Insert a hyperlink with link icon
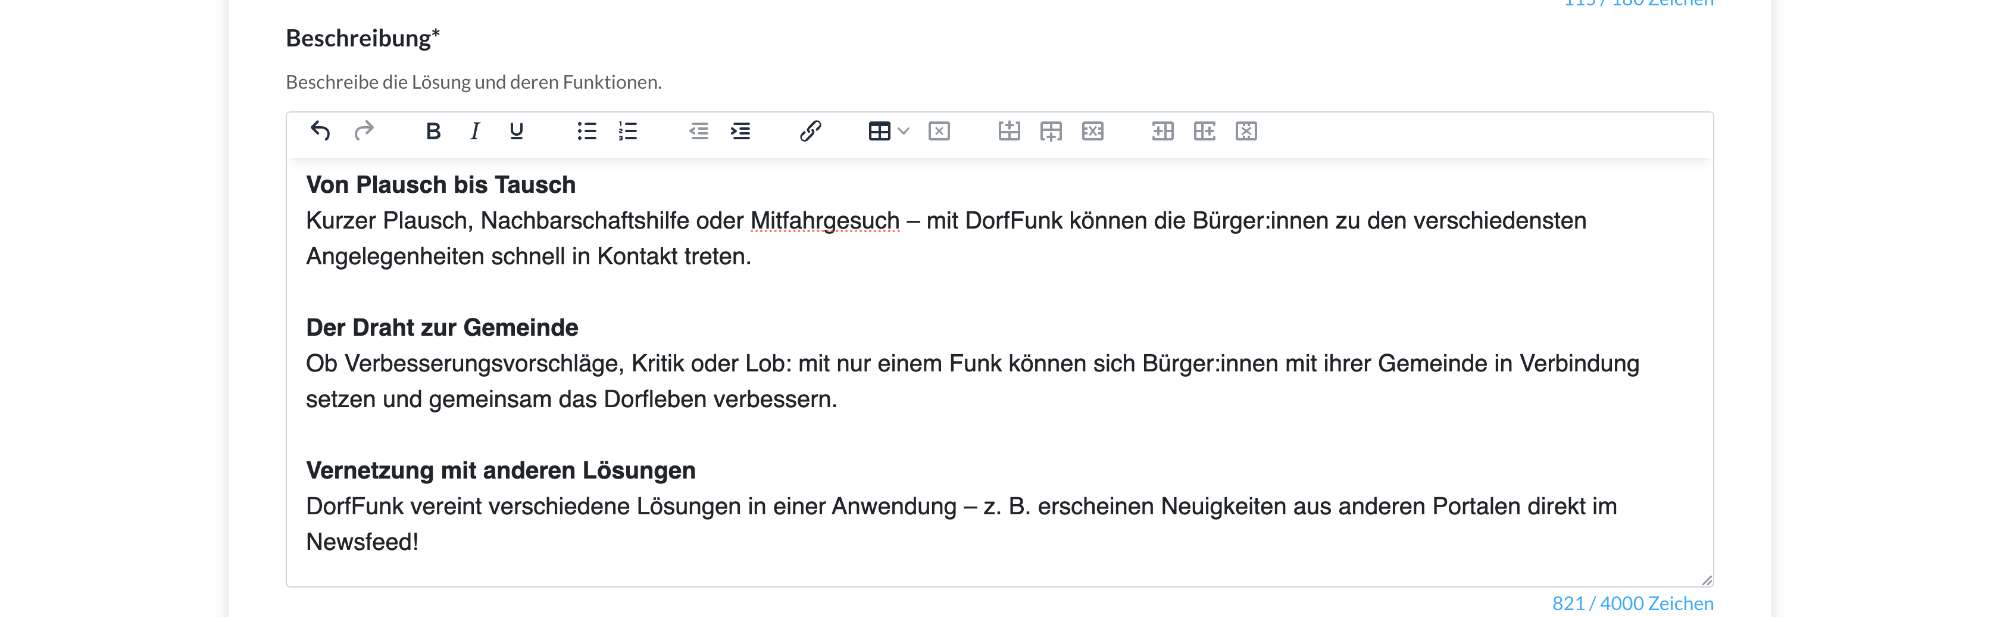 pyautogui.click(x=810, y=131)
